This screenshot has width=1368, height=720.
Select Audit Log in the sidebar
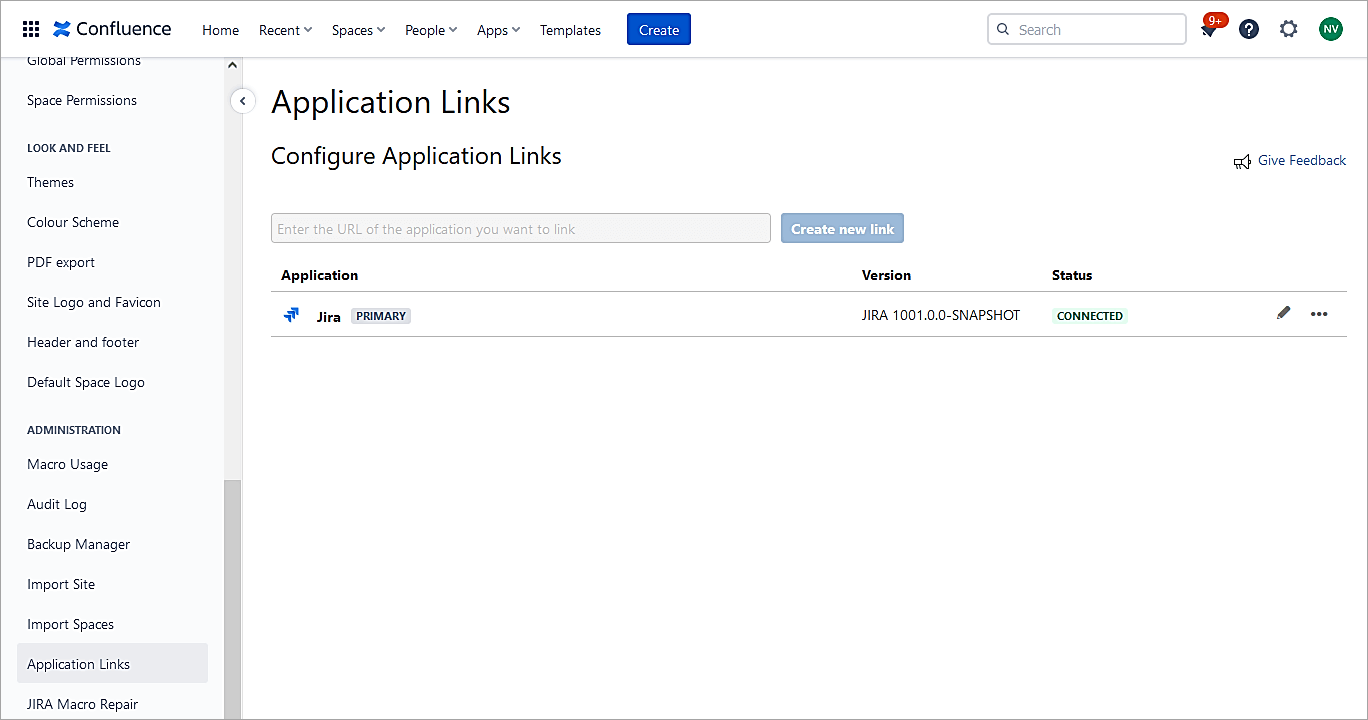point(57,504)
